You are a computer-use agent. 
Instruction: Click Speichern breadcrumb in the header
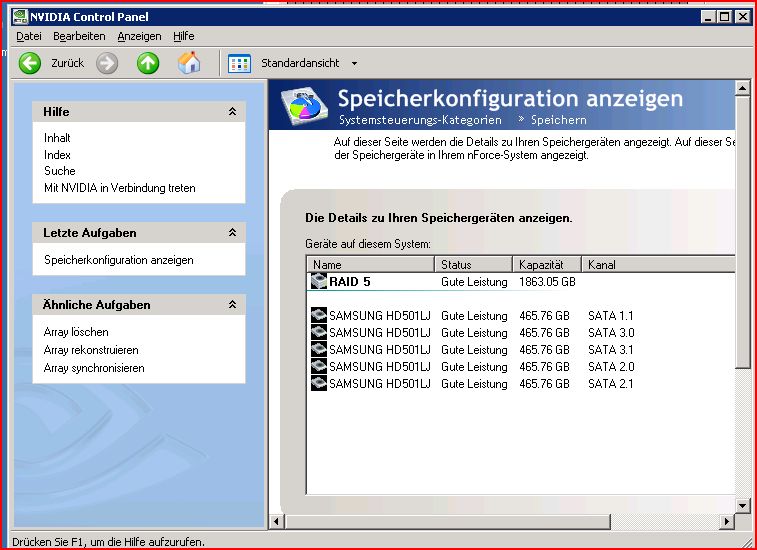point(559,120)
